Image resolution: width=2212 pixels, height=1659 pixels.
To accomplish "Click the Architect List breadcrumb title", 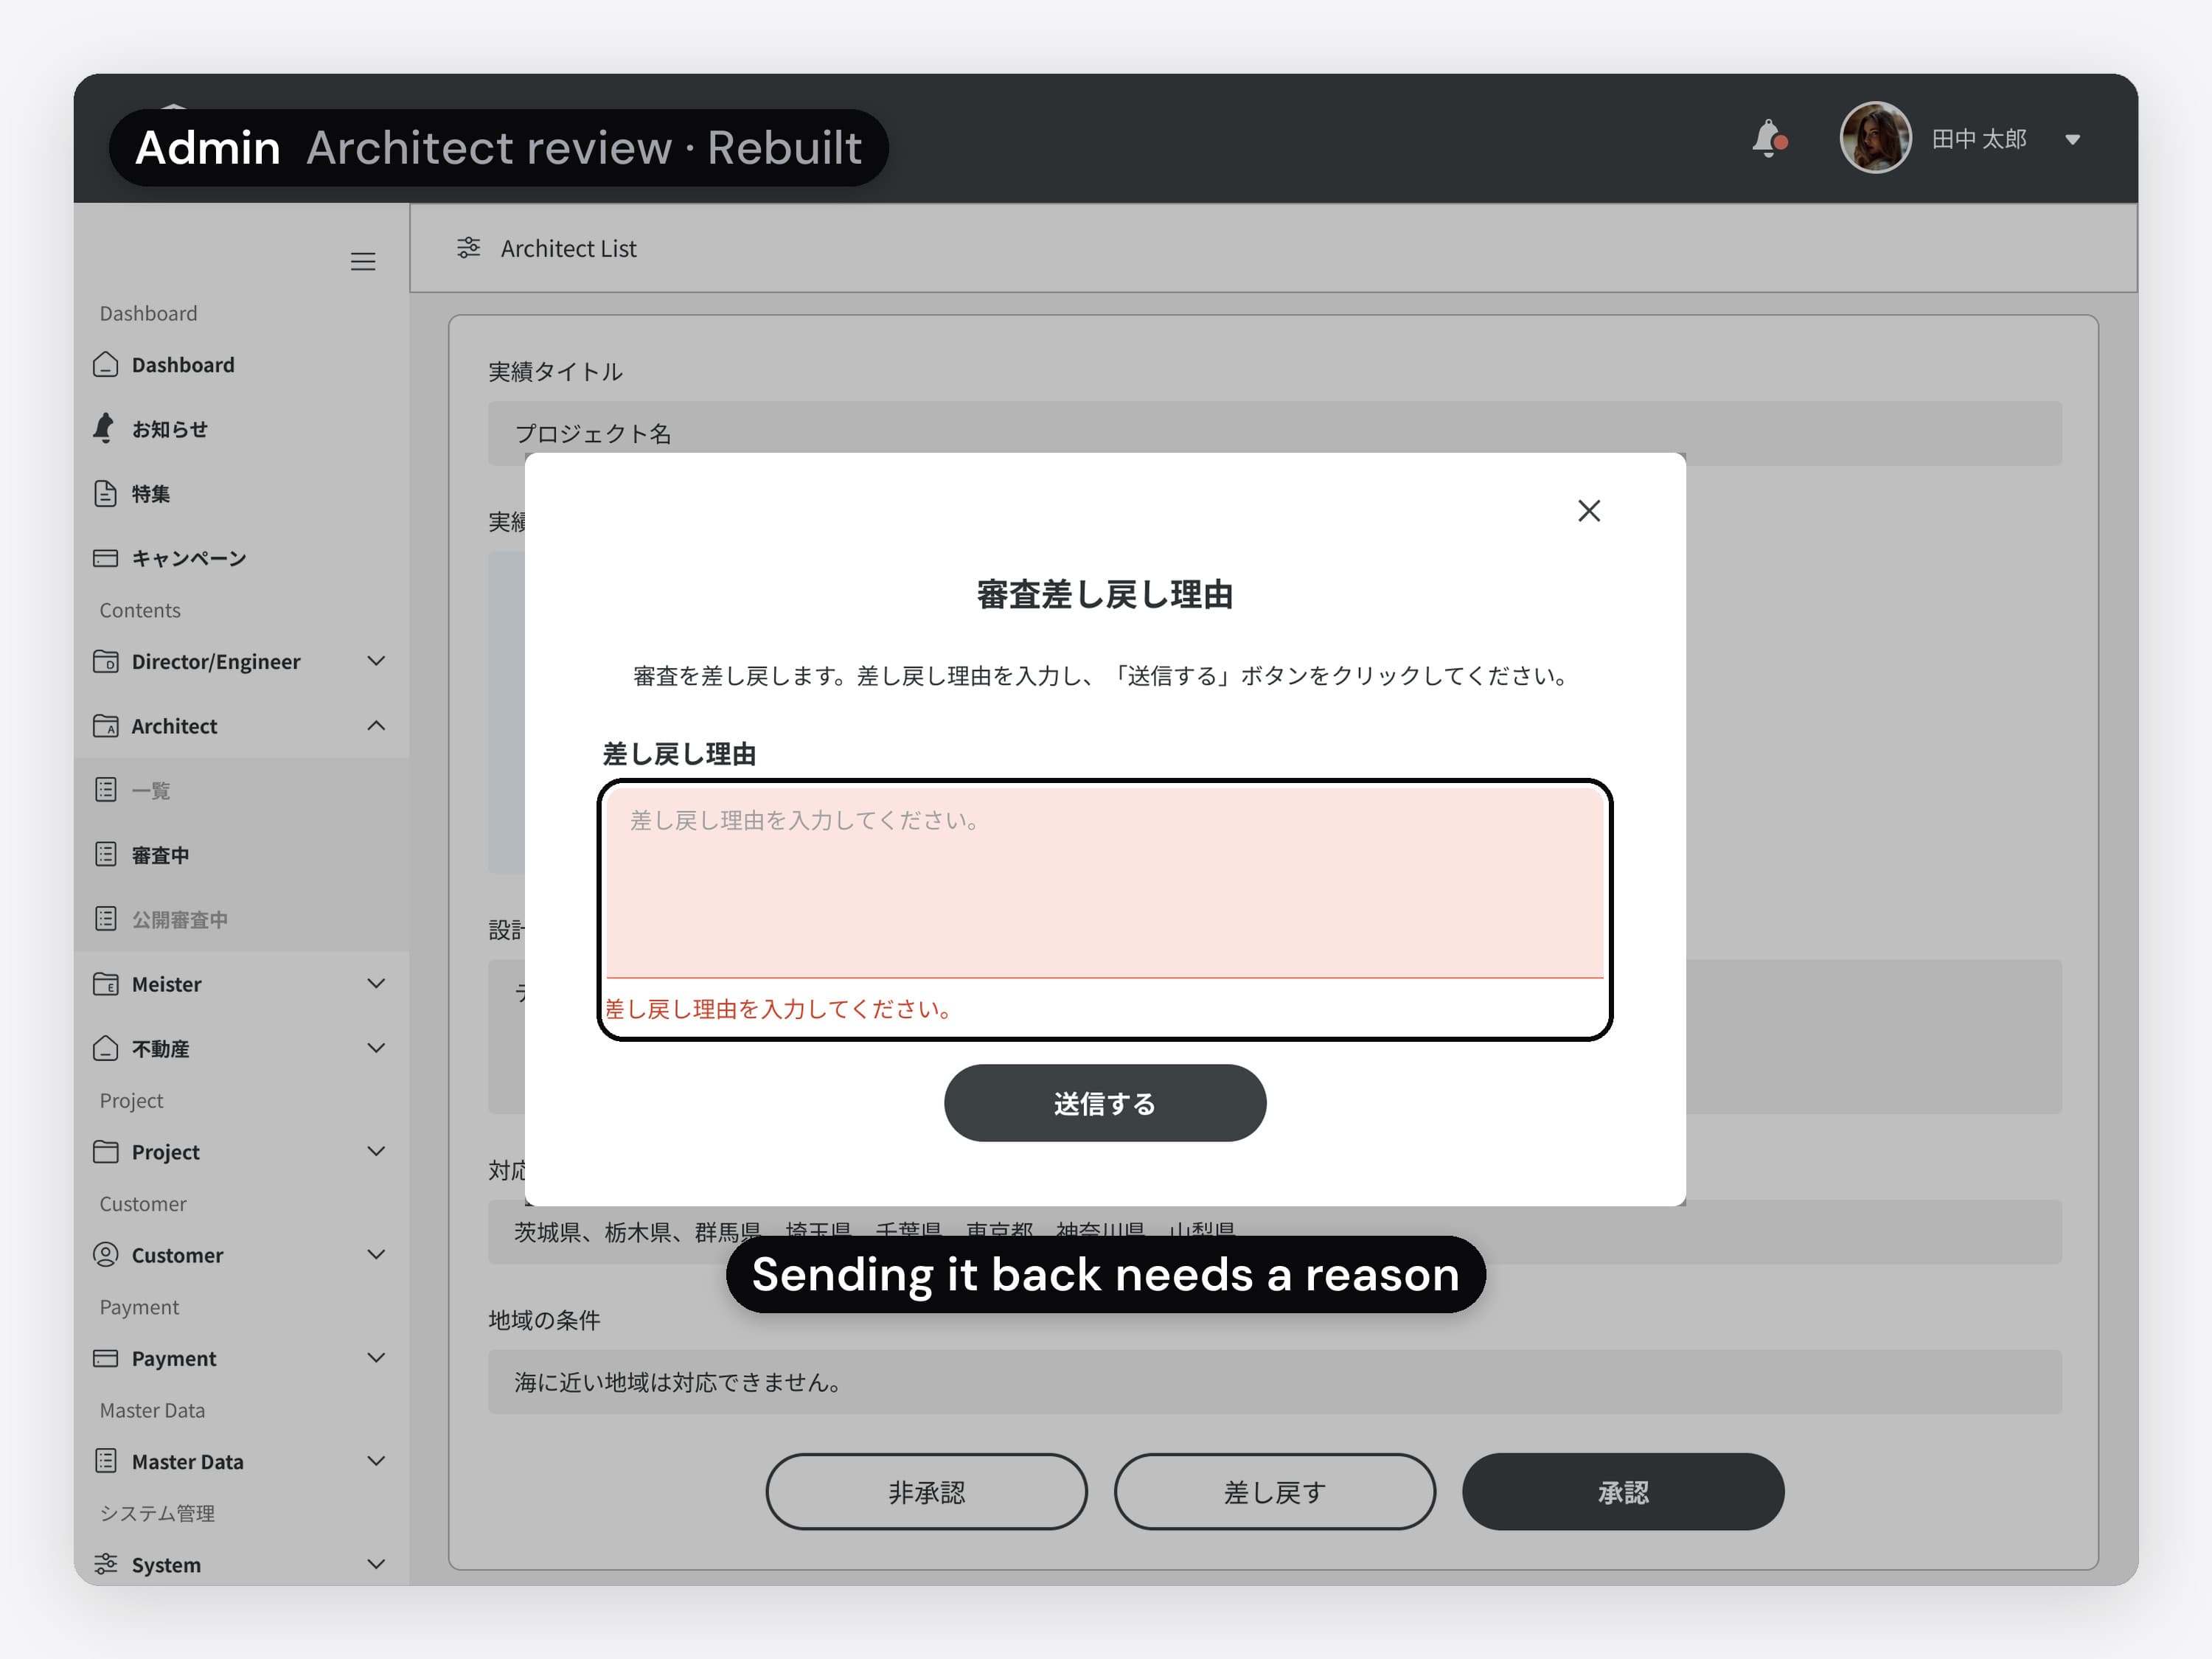I will click(x=568, y=248).
